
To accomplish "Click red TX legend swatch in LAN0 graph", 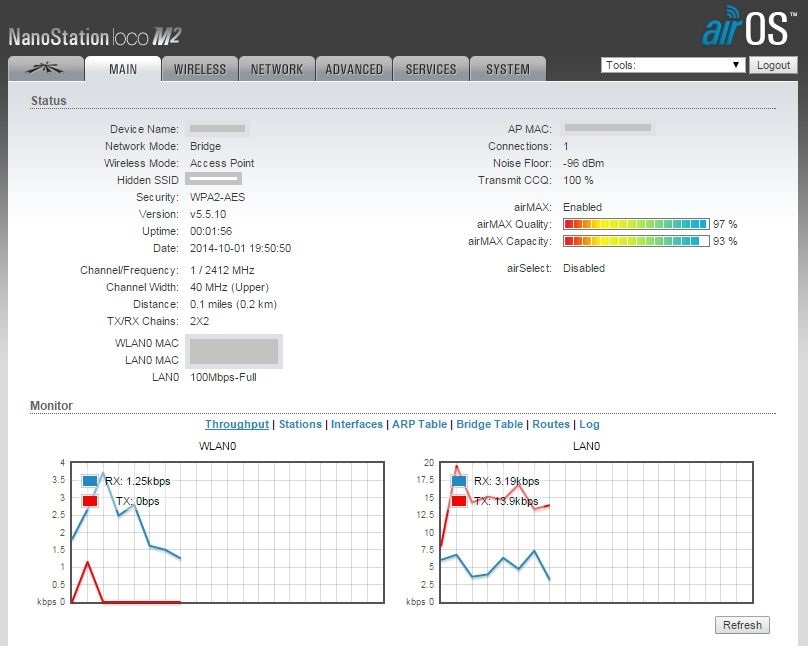I will point(459,501).
